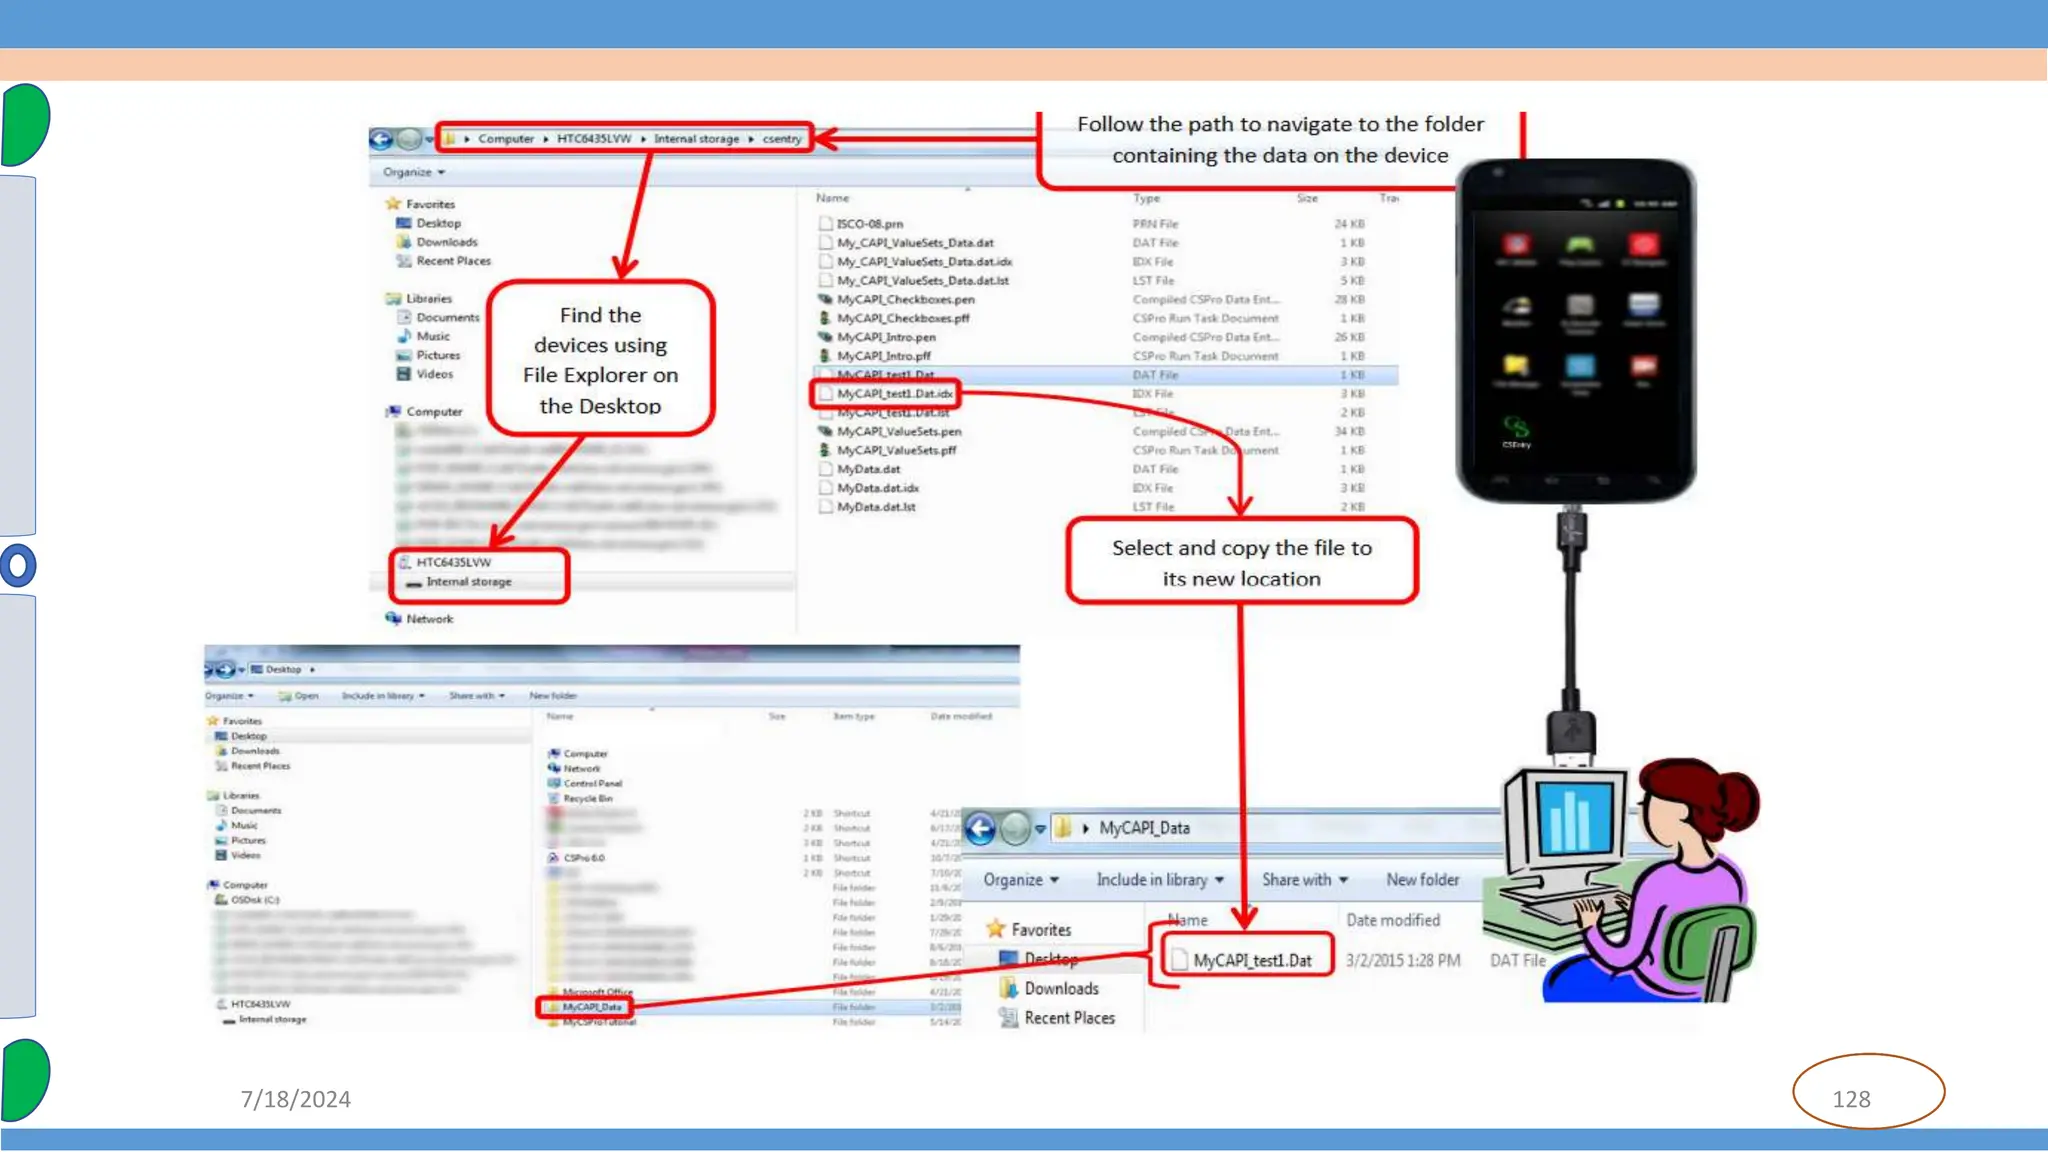This screenshot has height=1152, width=2048.
Task: Open the Organize dropdown in the MyCAPI_Data window
Action: 1021,880
